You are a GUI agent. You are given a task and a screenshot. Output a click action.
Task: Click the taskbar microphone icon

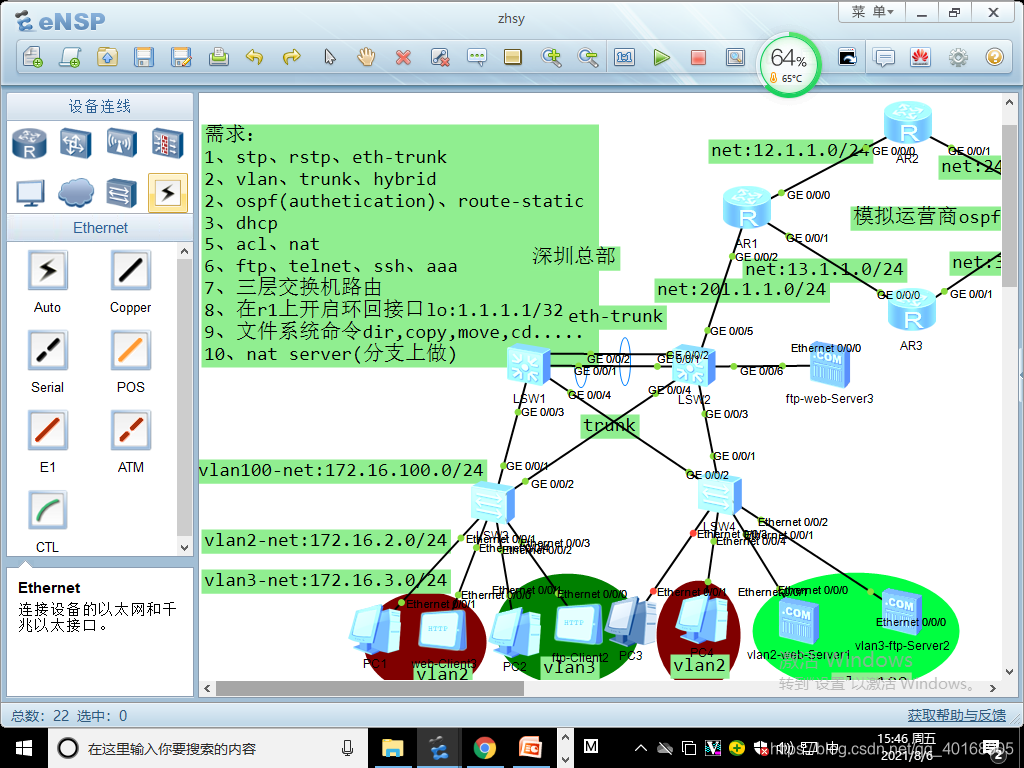tap(347, 748)
